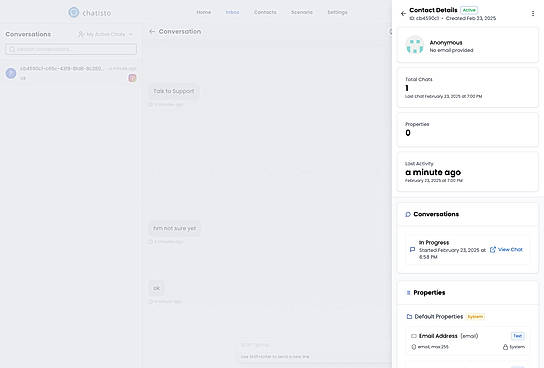
Task: Click the Total Chats card
Action: [467, 87]
